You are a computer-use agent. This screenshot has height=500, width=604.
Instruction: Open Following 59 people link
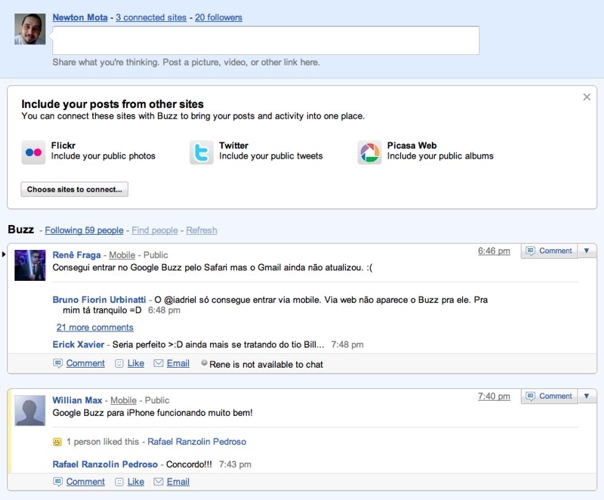84,230
